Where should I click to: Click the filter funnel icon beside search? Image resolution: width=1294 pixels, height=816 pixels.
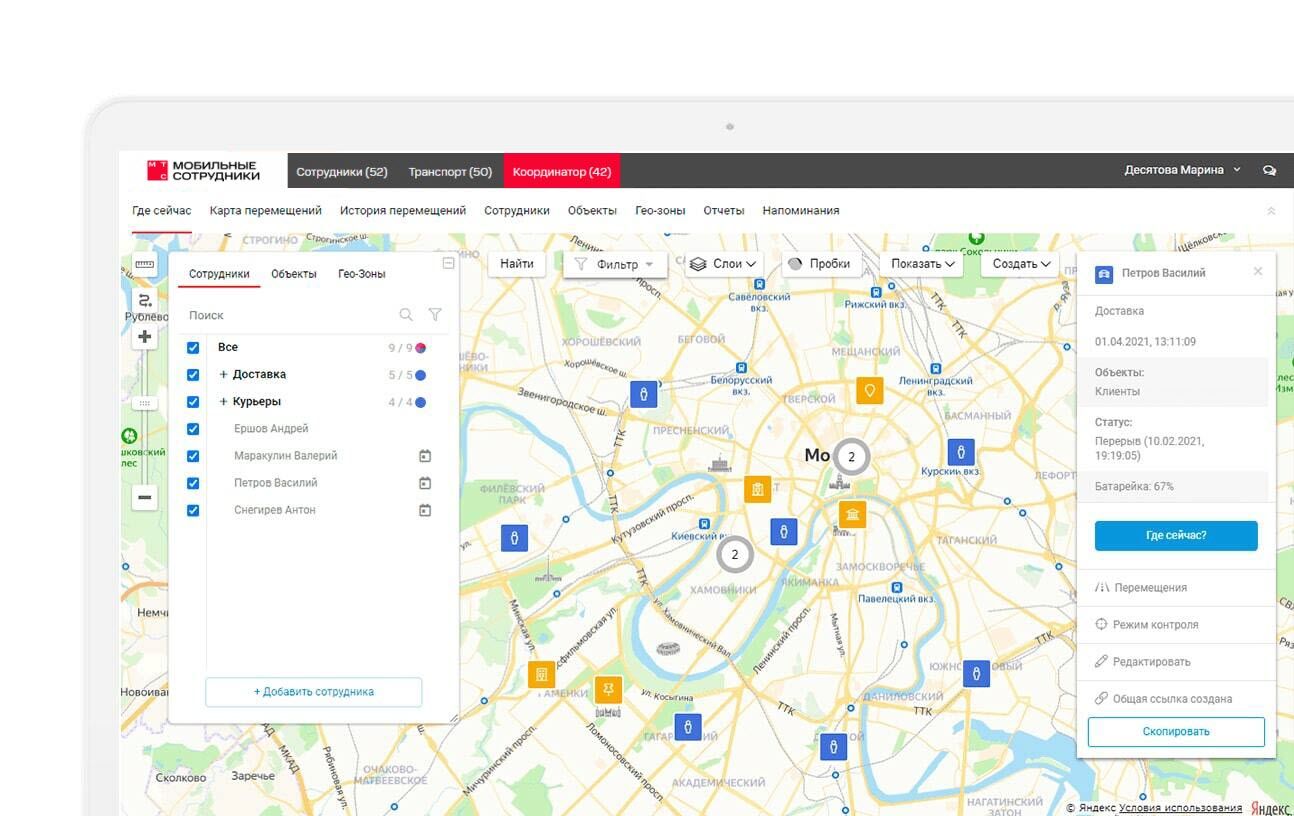tap(435, 315)
